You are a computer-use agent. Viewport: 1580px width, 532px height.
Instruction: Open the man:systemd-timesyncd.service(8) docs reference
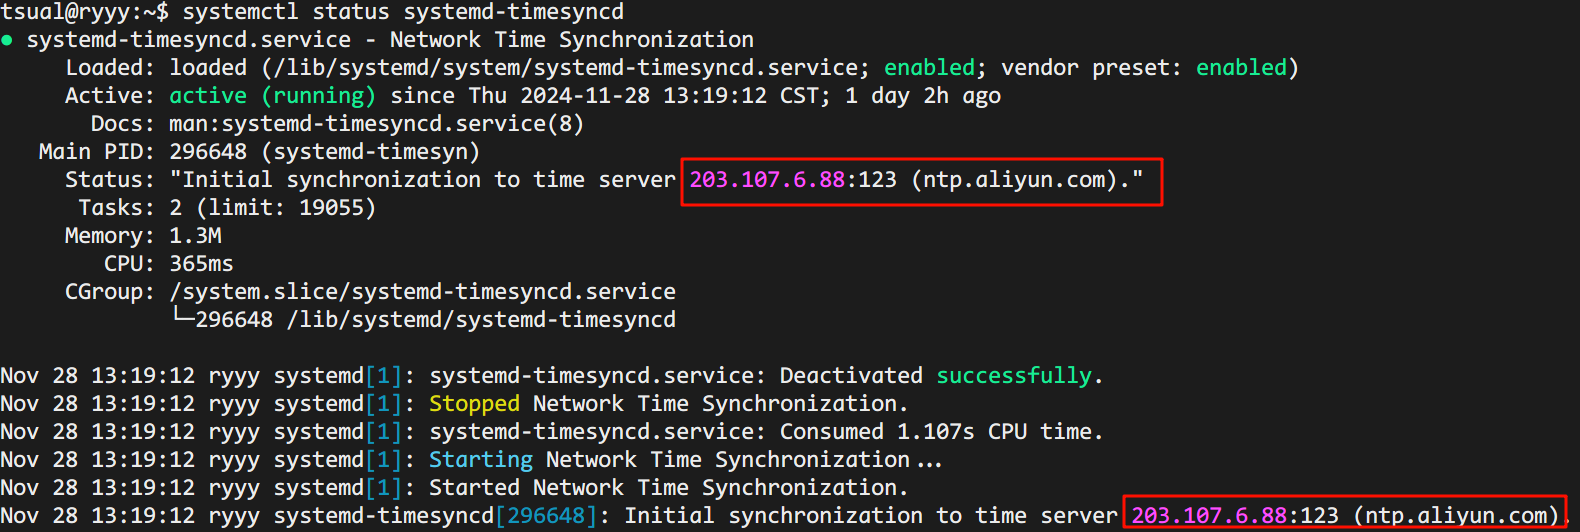tap(376, 124)
